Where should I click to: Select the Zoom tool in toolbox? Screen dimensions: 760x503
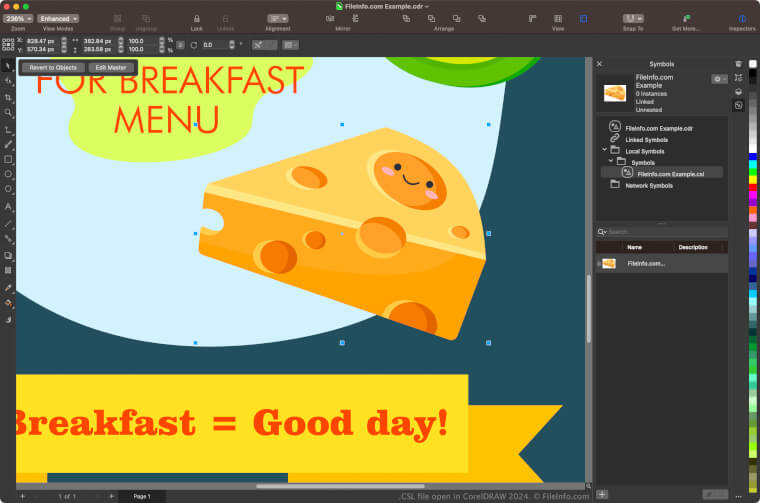pos(8,113)
